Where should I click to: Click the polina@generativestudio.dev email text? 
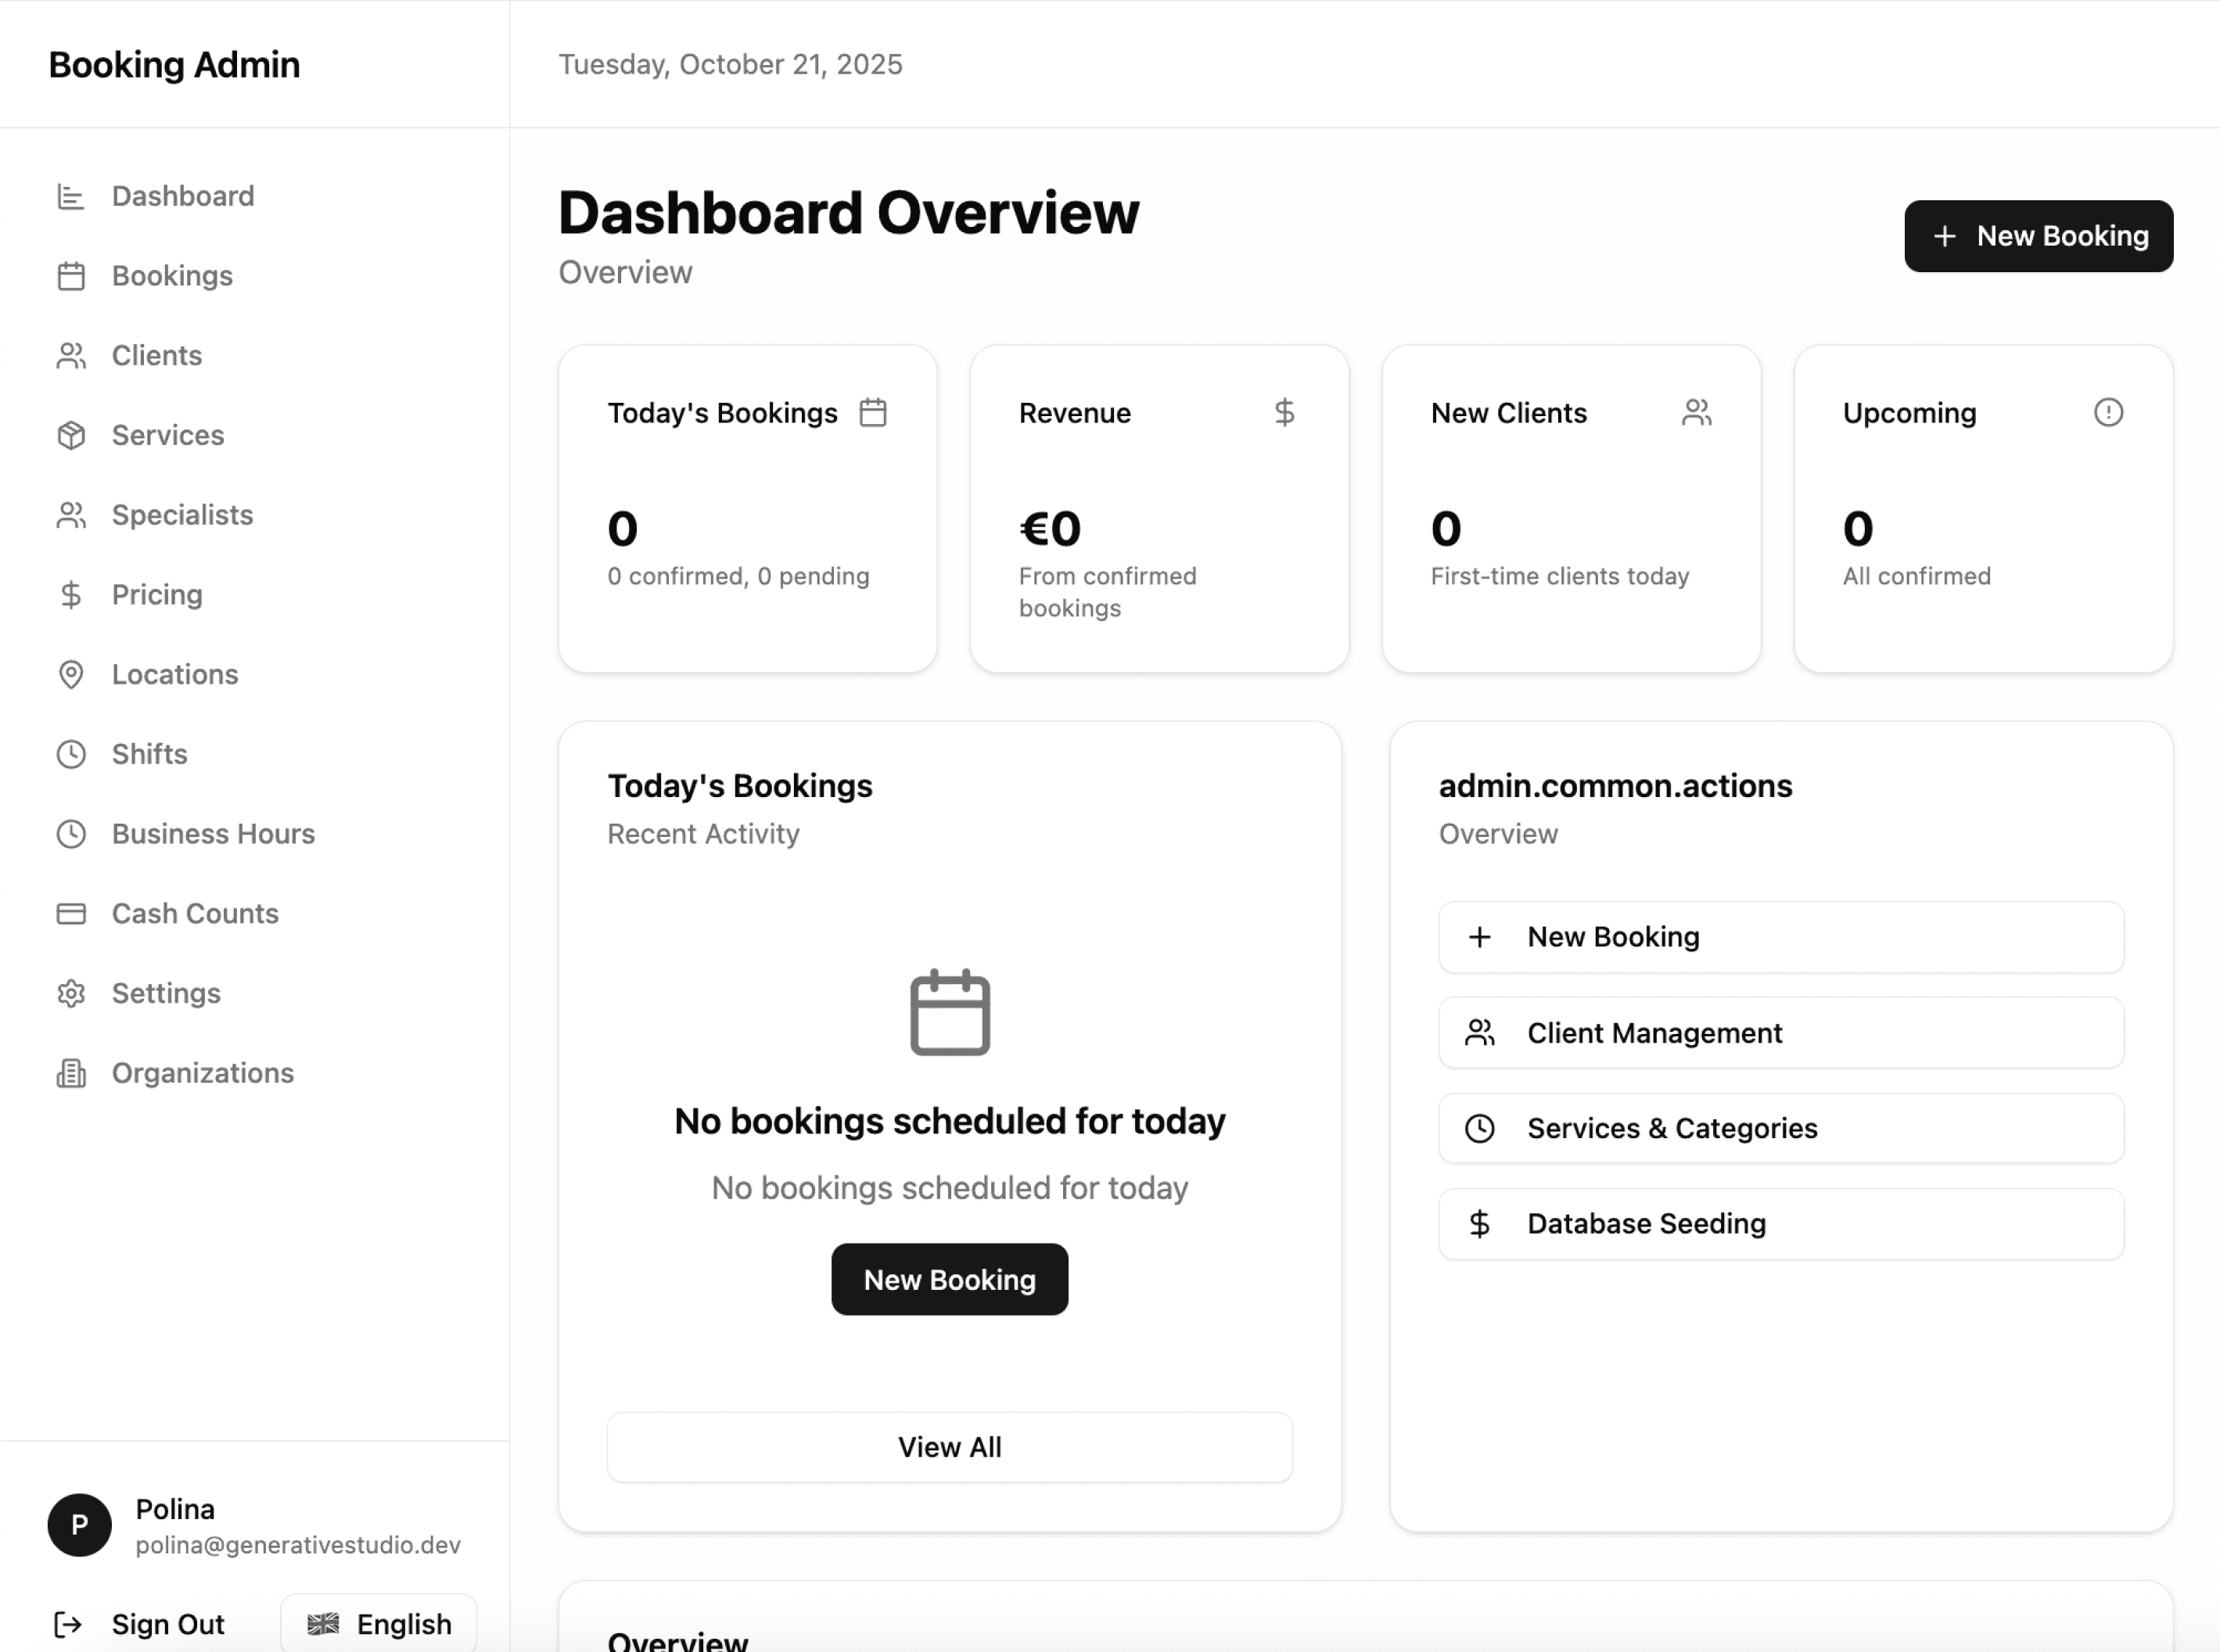pos(298,1545)
